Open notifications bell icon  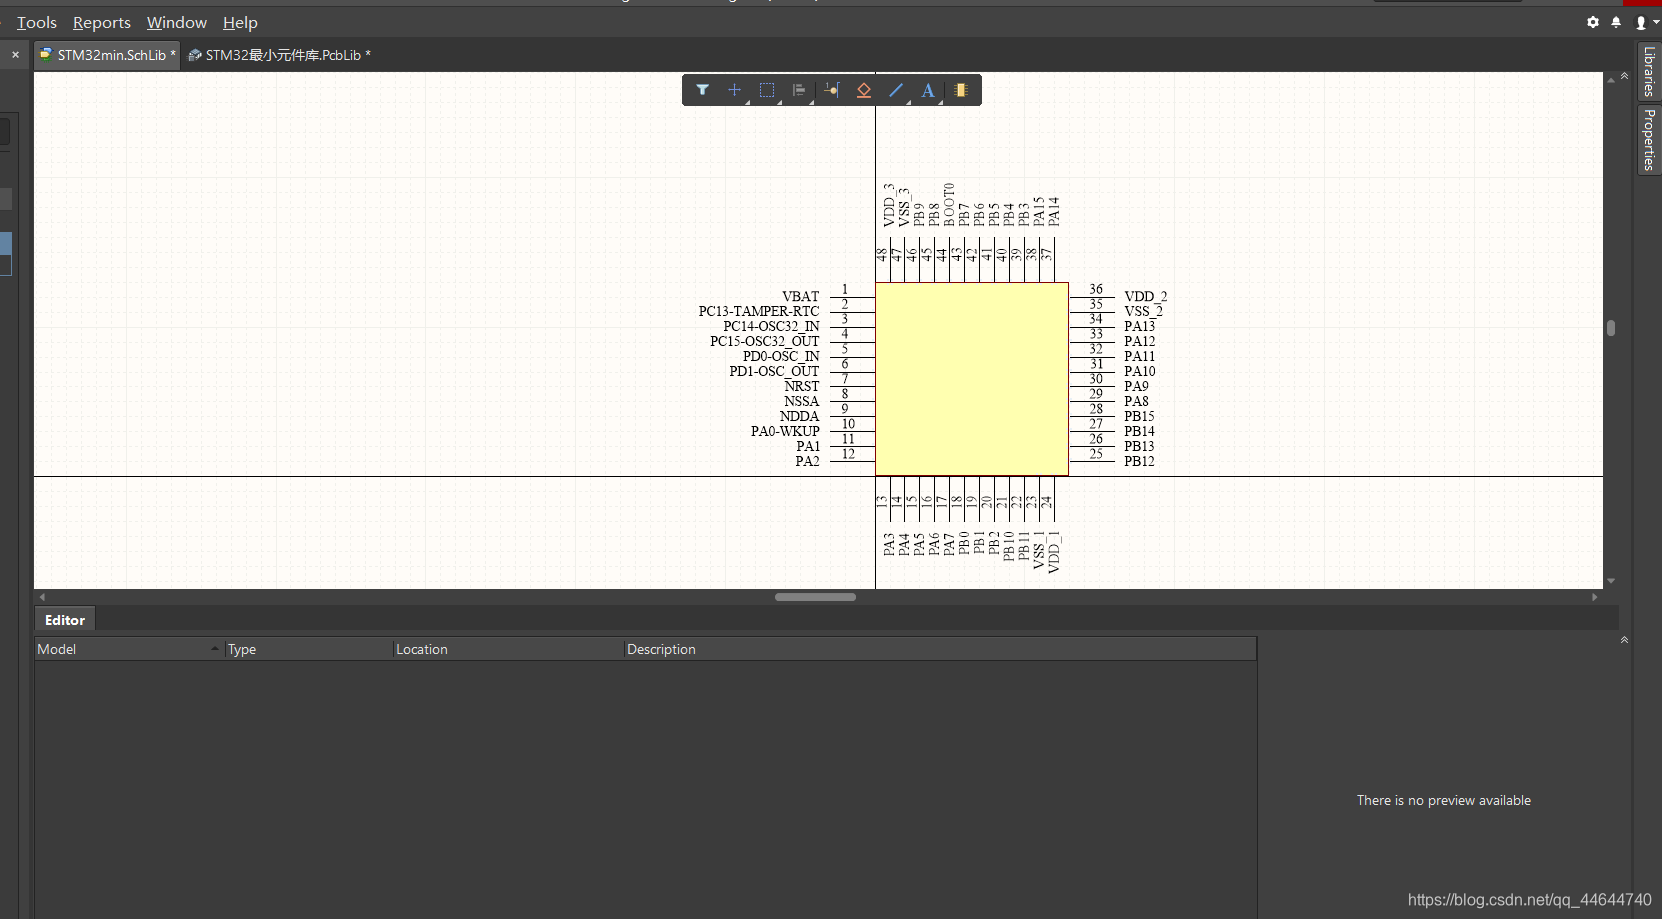[1616, 22]
